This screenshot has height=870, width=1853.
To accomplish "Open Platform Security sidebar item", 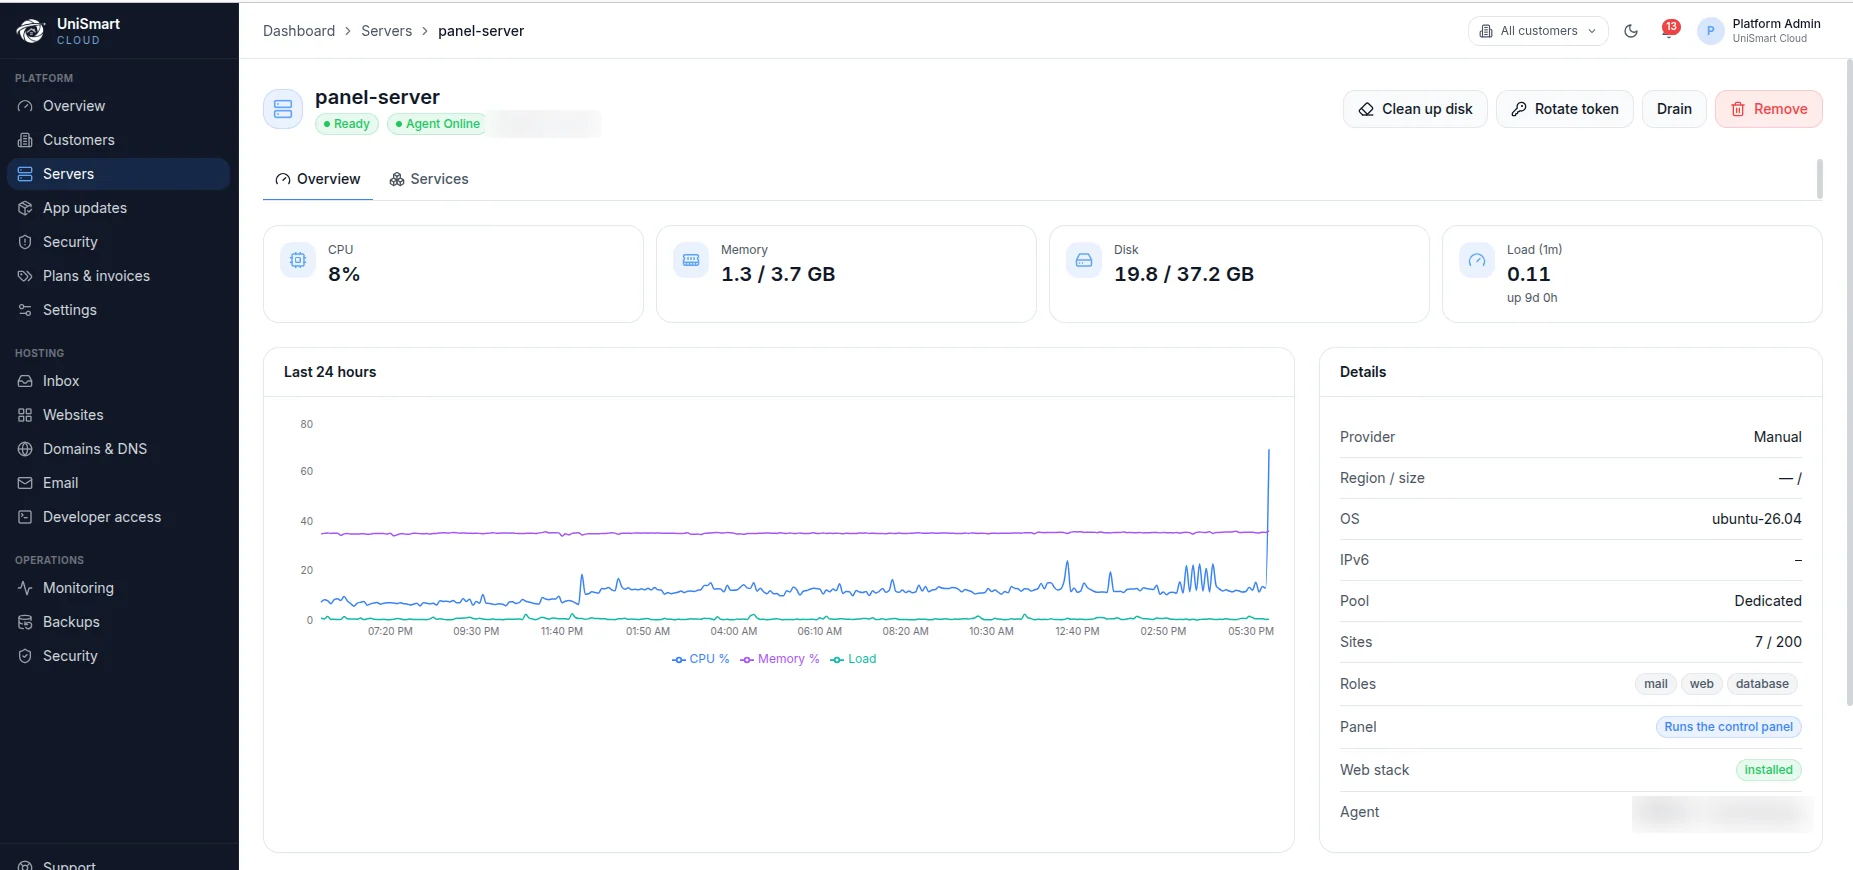I will pos(118,242).
